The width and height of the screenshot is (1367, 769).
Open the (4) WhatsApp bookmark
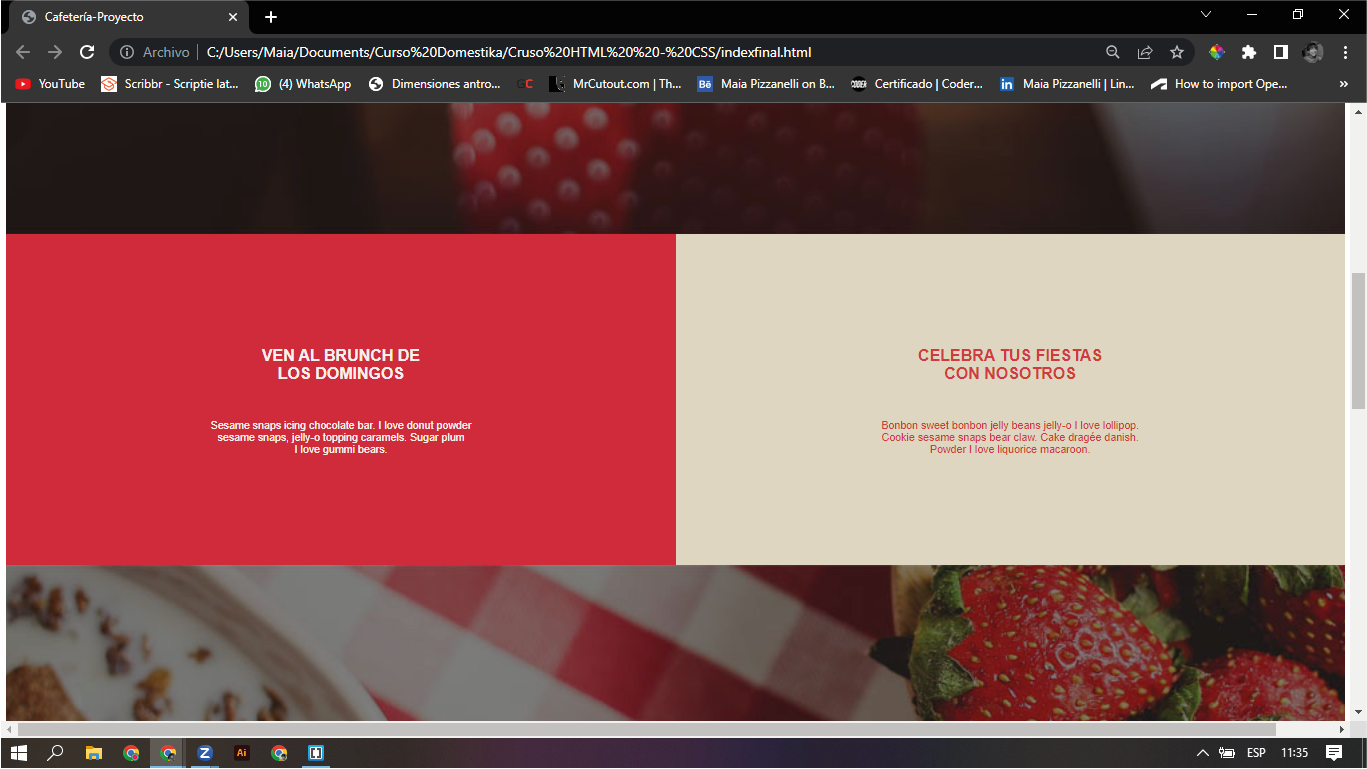[303, 84]
